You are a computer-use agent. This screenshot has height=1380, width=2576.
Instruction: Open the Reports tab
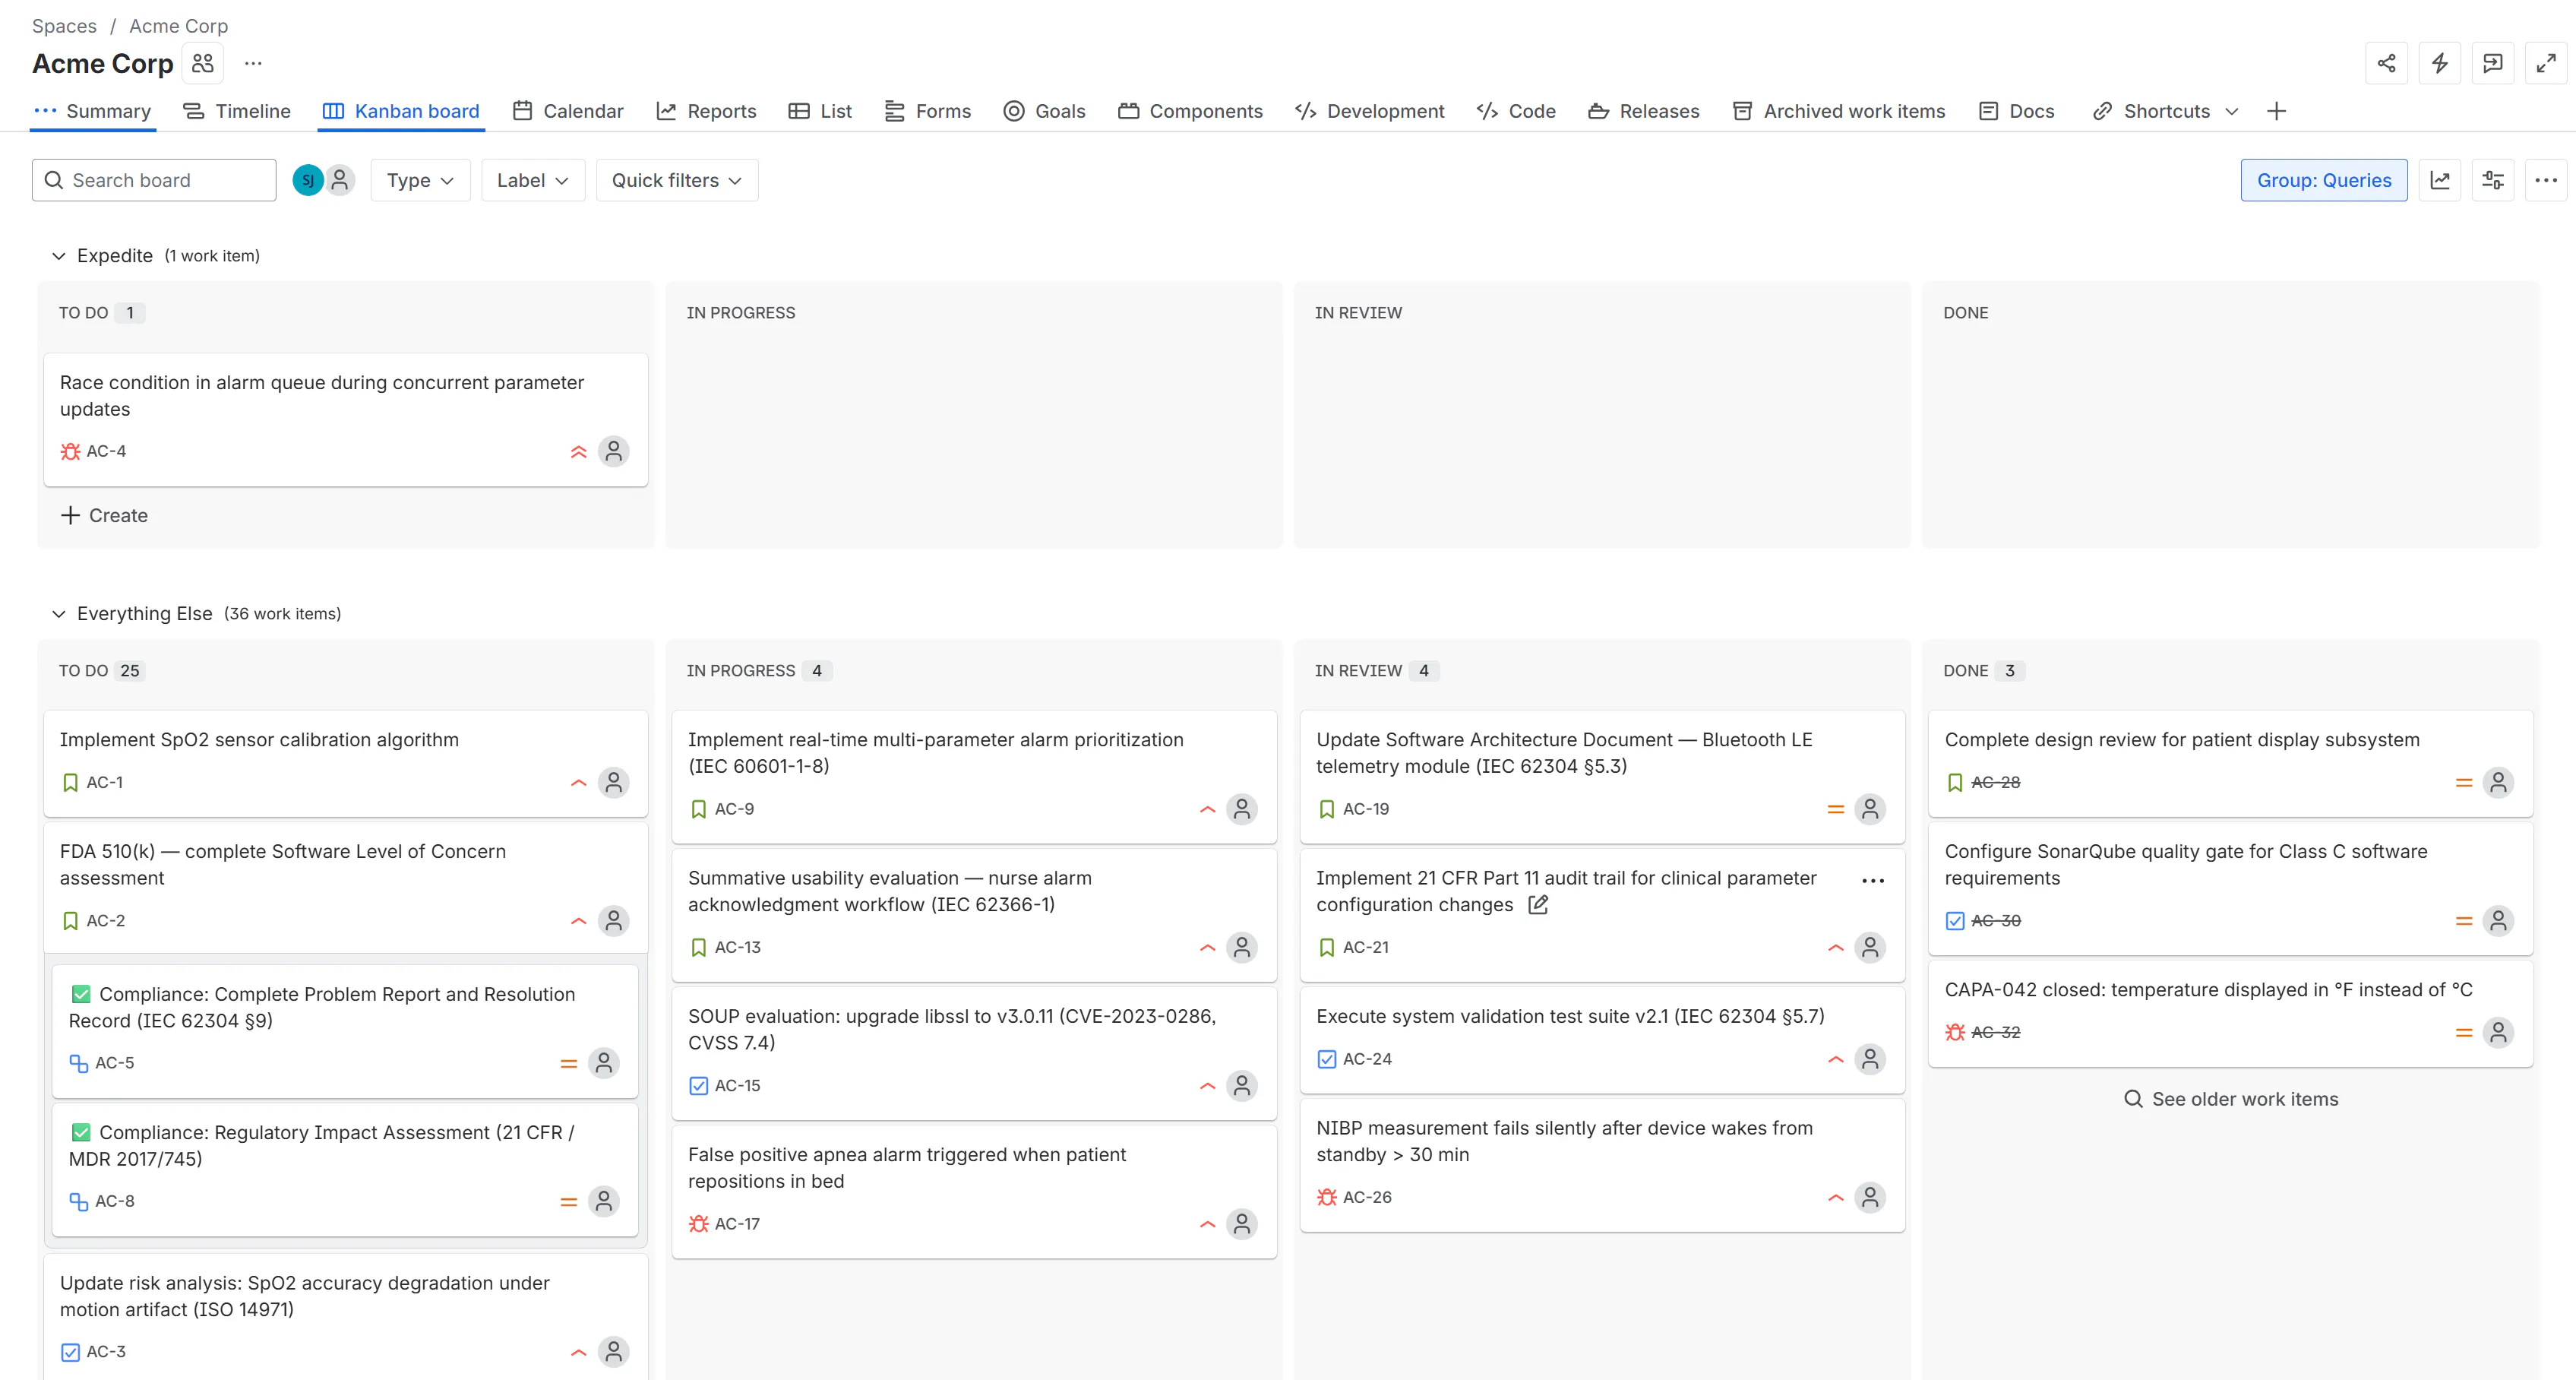(x=706, y=111)
